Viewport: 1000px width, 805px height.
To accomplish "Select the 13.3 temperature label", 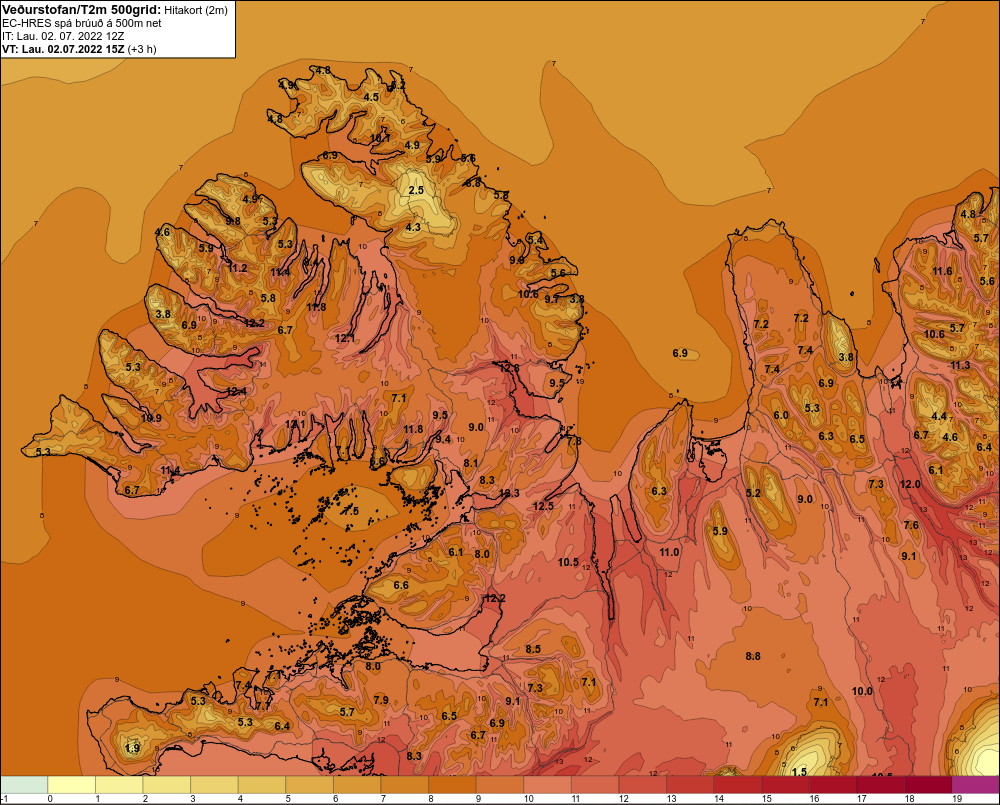I will pos(509,493).
